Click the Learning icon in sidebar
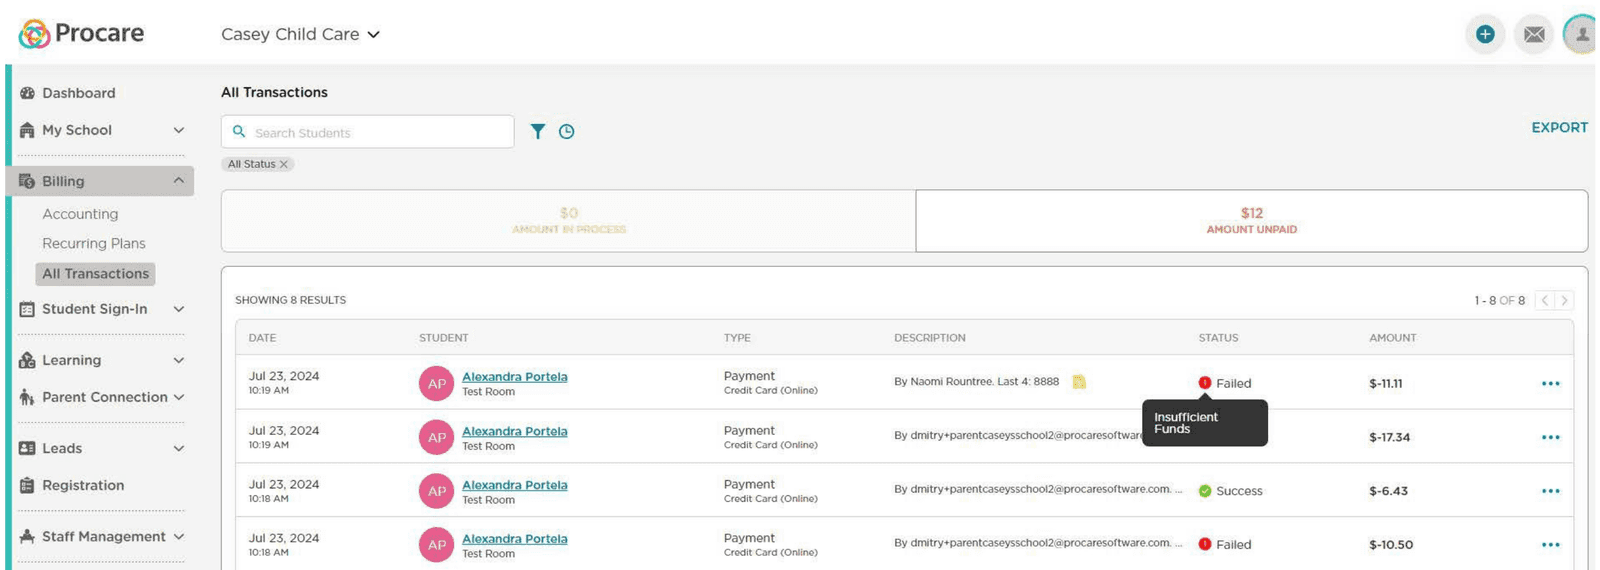This screenshot has height=570, width=1600. point(27,360)
